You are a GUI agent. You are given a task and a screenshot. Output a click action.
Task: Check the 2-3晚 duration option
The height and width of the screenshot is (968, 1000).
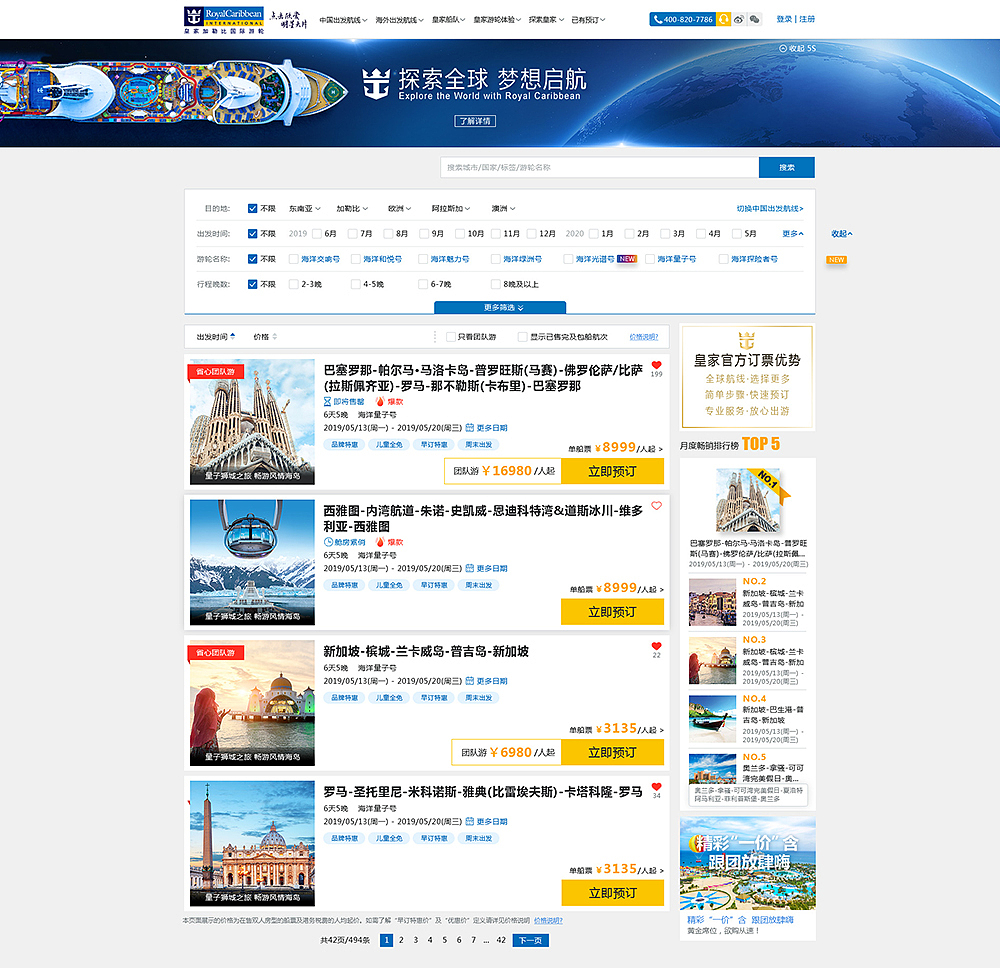click(x=293, y=284)
